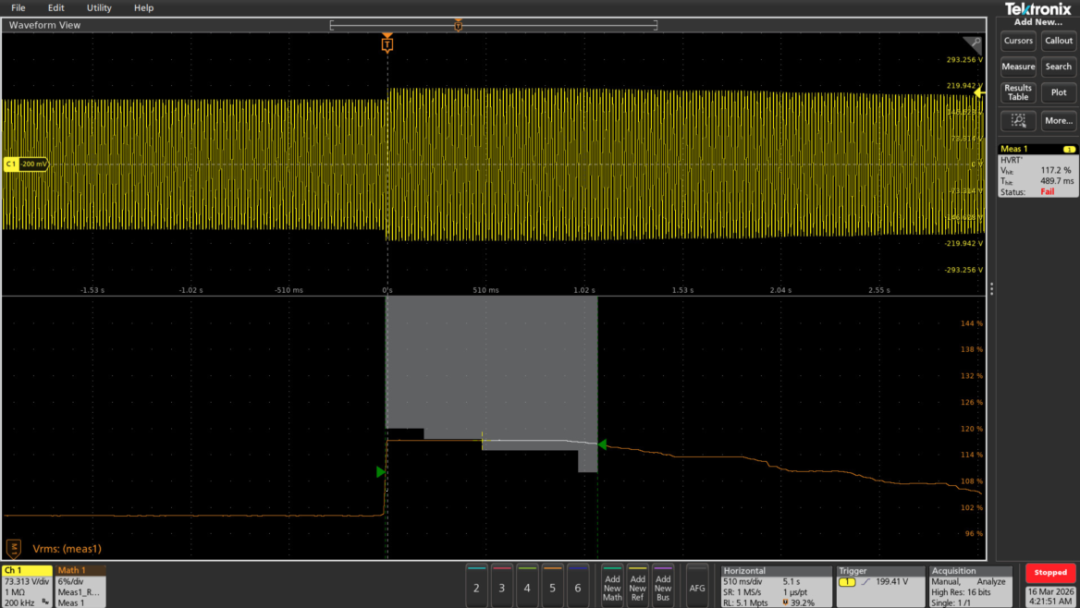Click the yellow source badge in Trigger panel
Image resolution: width=1080 pixels, height=608 pixels.
pyautogui.click(x=847, y=583)
